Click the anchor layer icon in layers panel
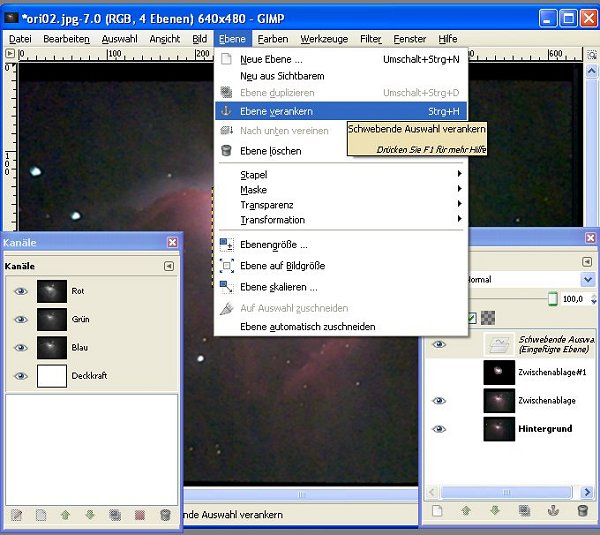This screenshot has height=535, width=600. 553,510
